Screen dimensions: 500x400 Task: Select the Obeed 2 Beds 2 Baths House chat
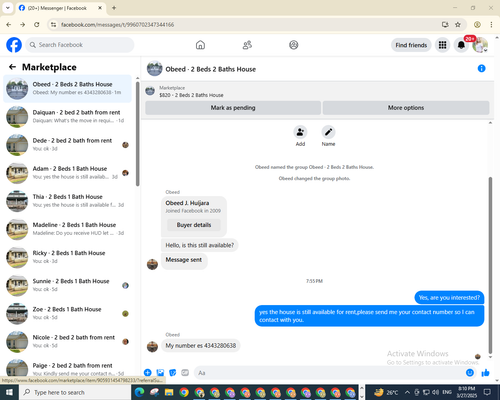pyautogui.click(x=68, y=88)
